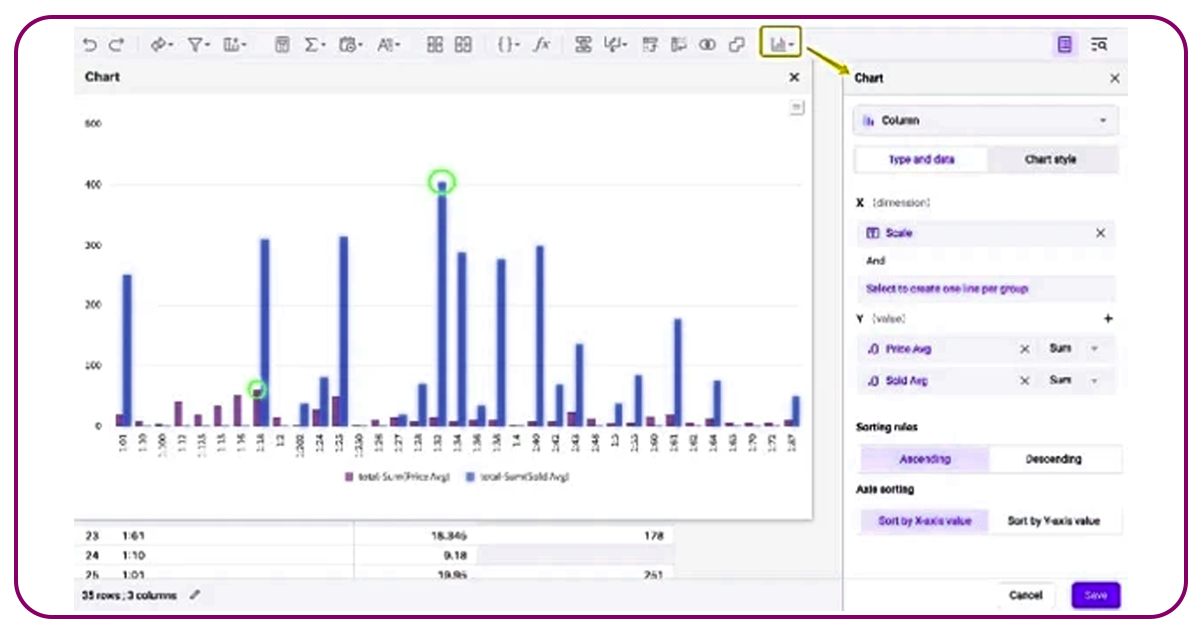The height and width of the screenshot is (634, 1202).
Task: Click the branch split icon in toolbar
Action: pos(616,44)
